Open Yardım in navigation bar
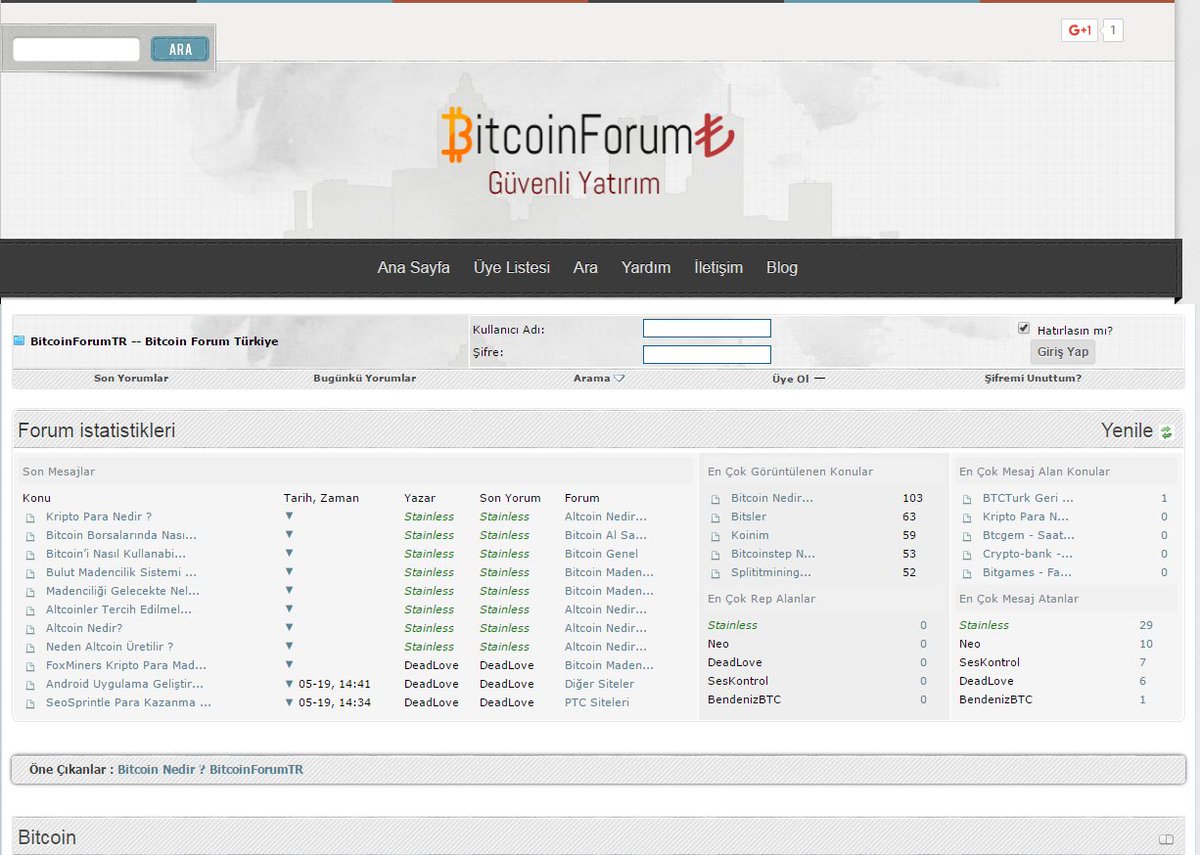 click(646, 267)
